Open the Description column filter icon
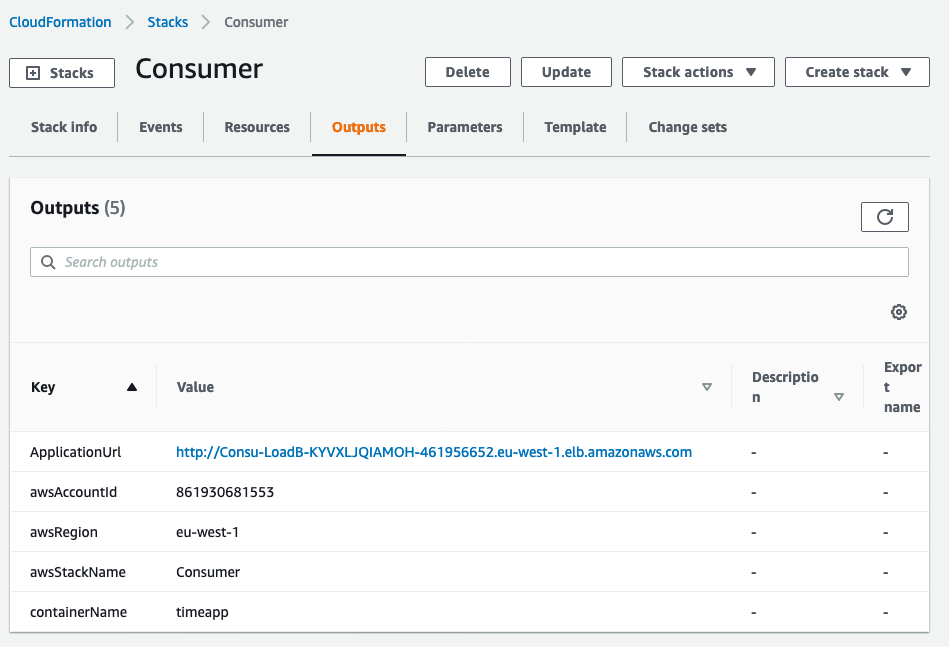Screen dimensions: 949x647 coord(839,396)
